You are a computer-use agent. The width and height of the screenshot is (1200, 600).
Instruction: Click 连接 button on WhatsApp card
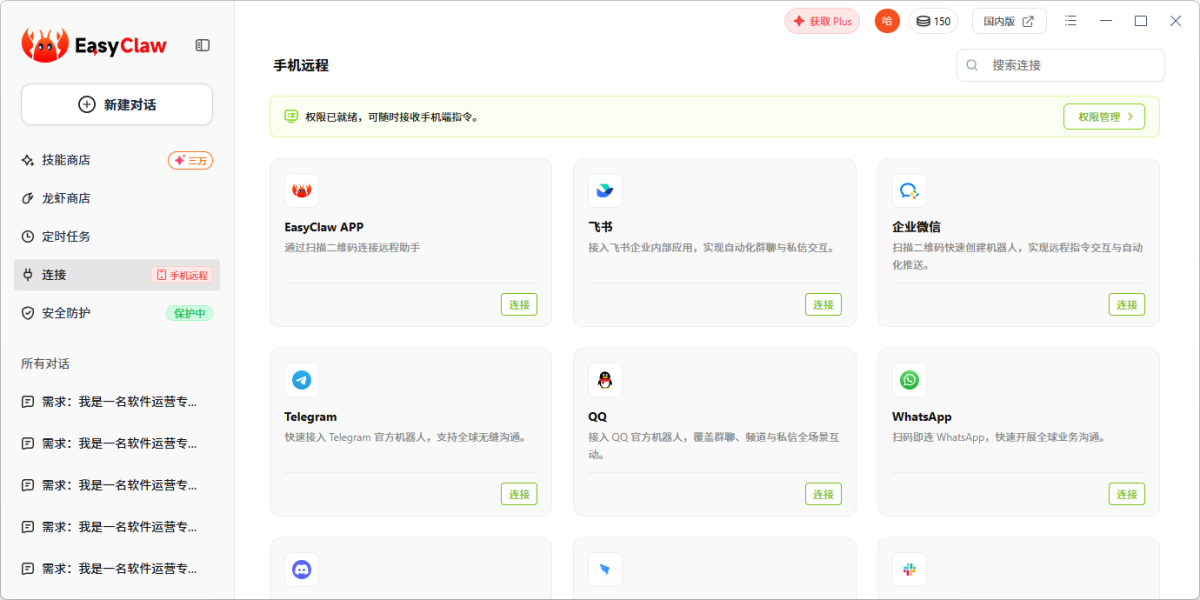[1126, 494]
